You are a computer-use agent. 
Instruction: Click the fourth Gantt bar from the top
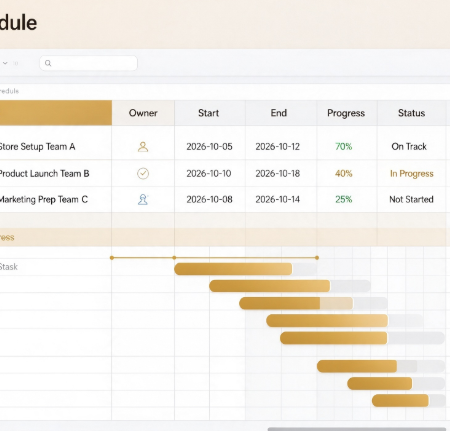[327, 321]
